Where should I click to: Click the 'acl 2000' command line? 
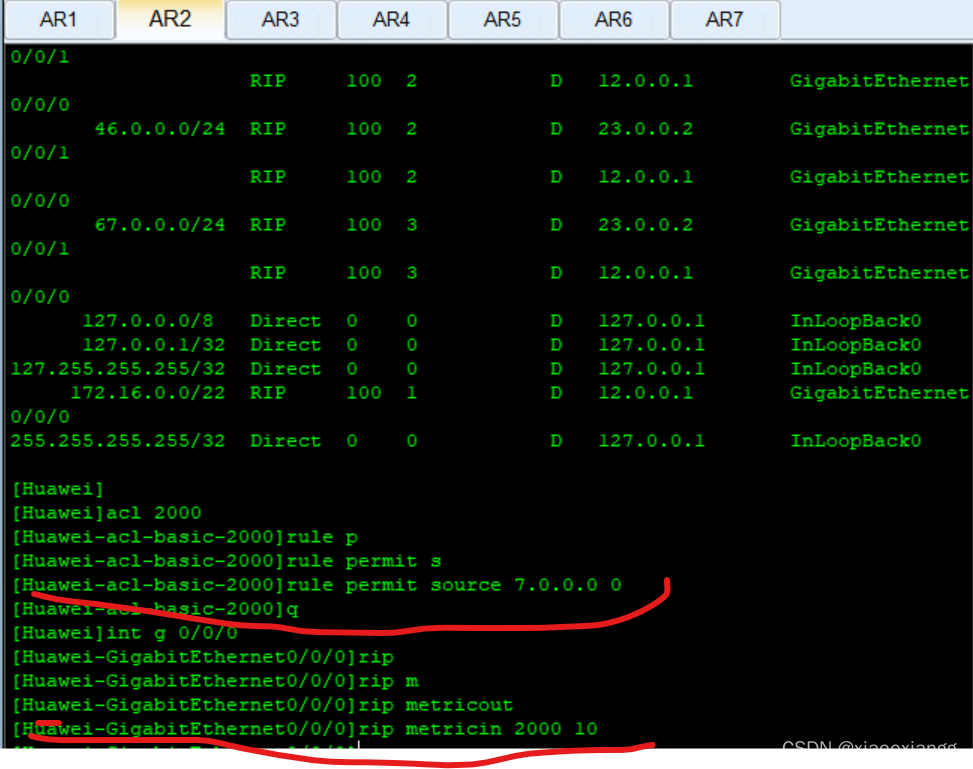107,513
